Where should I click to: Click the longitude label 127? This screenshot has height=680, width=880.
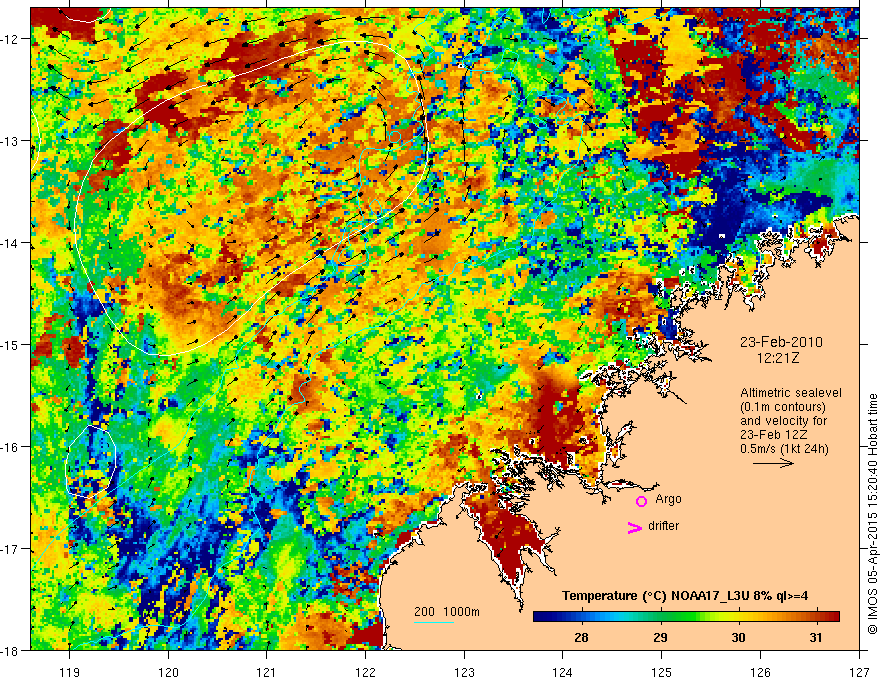(x=859, y=672)
